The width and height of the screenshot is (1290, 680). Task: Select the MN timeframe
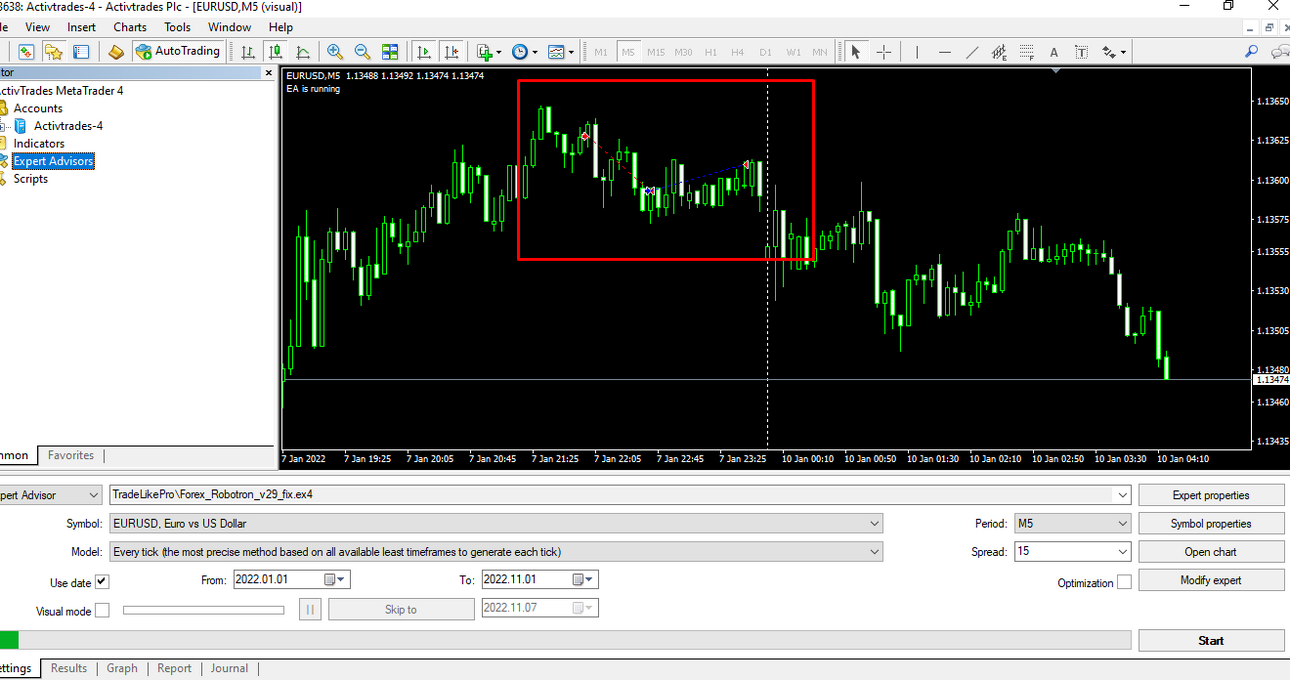coord(820,52)
